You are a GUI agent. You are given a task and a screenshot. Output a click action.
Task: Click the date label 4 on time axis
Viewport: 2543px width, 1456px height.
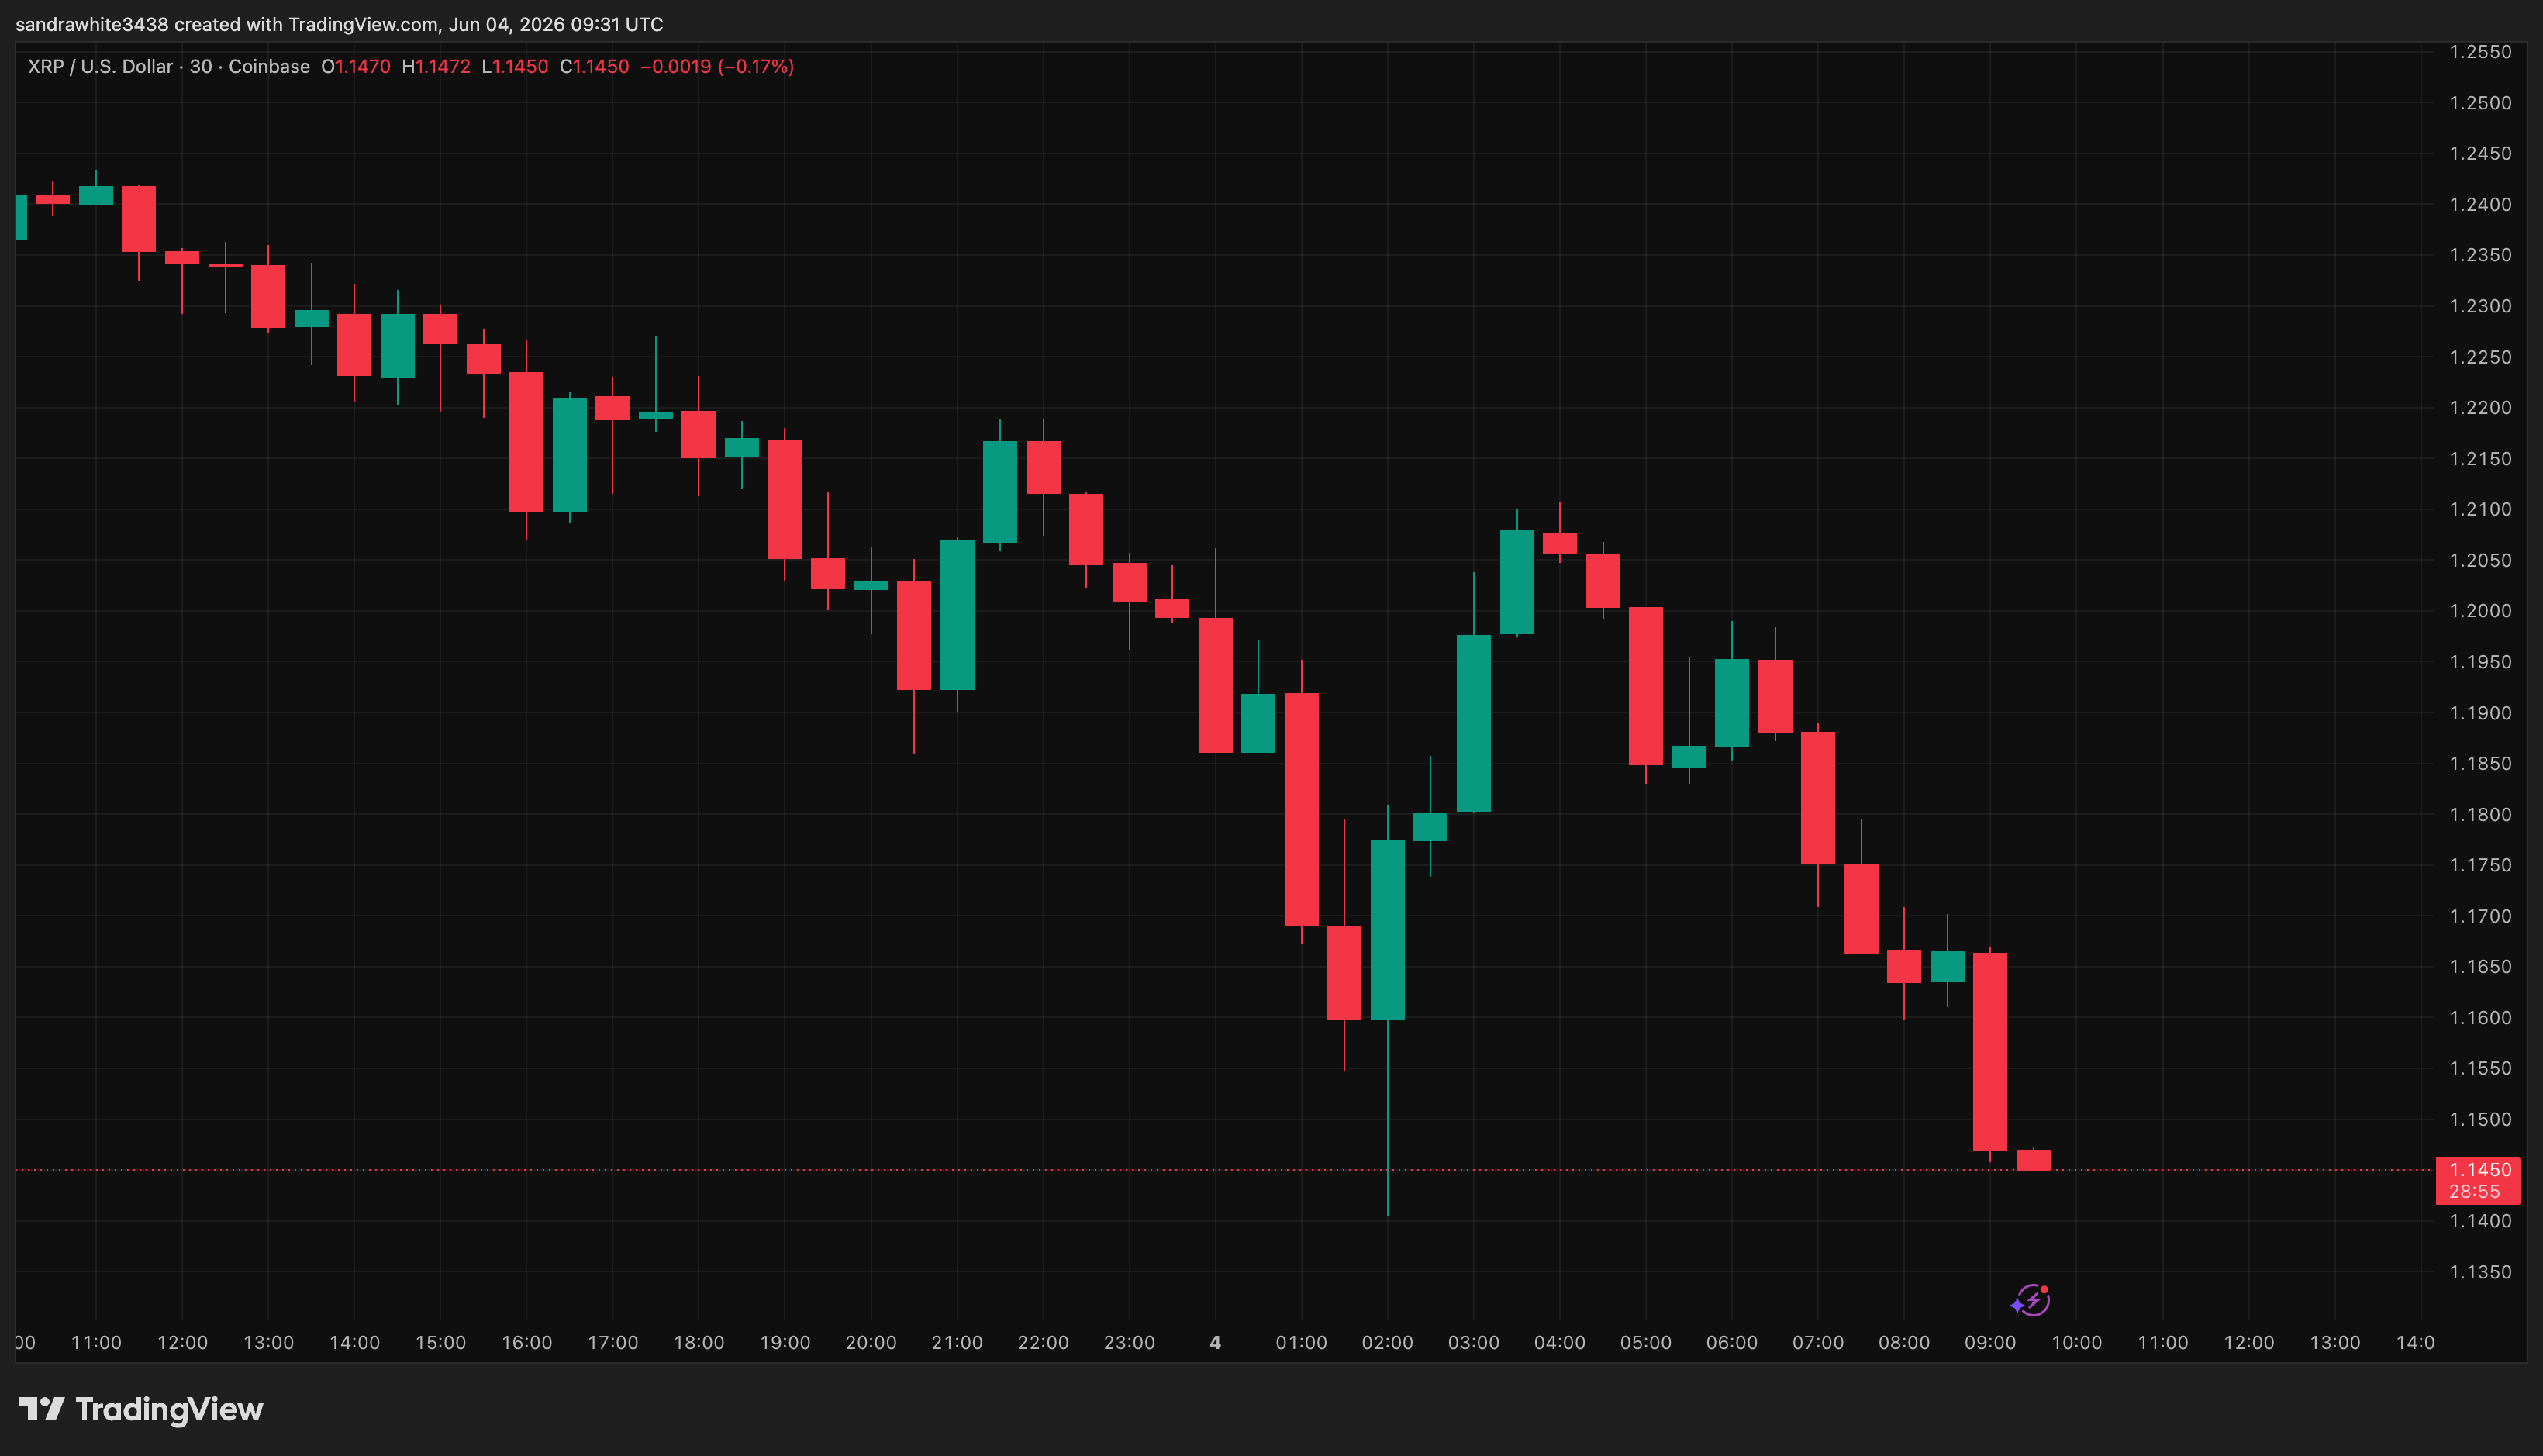[1215, 1343]
